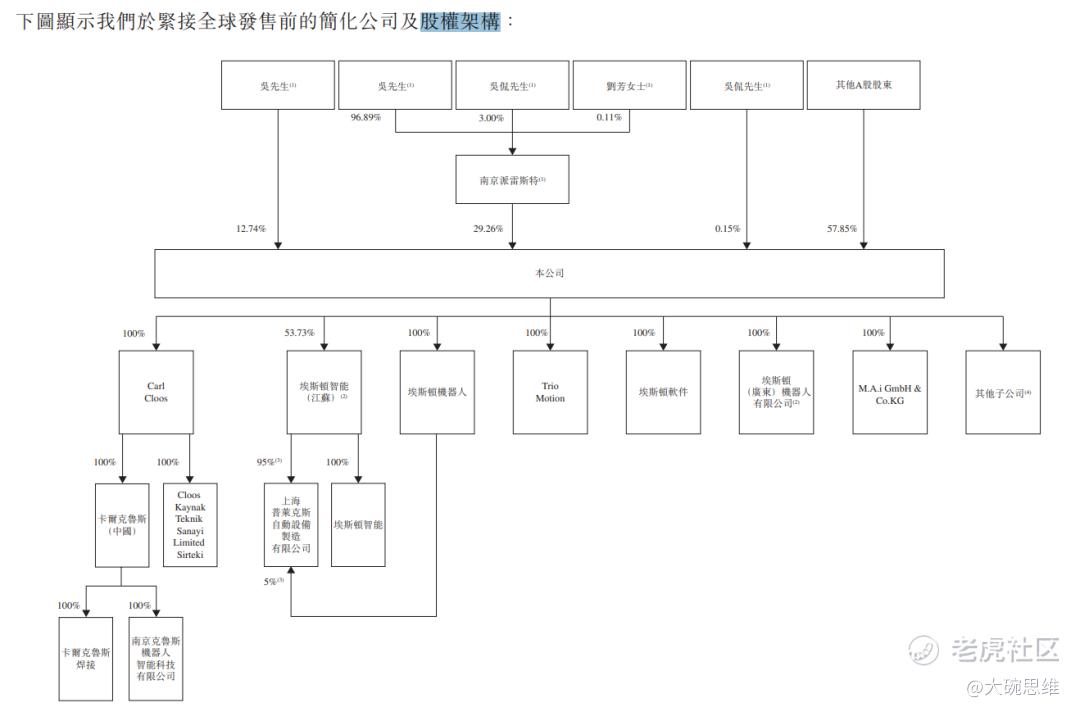The height and width of the screenshot is (712, 1080).
Task: Click the 本公司 company box
Action: [549, 273]
